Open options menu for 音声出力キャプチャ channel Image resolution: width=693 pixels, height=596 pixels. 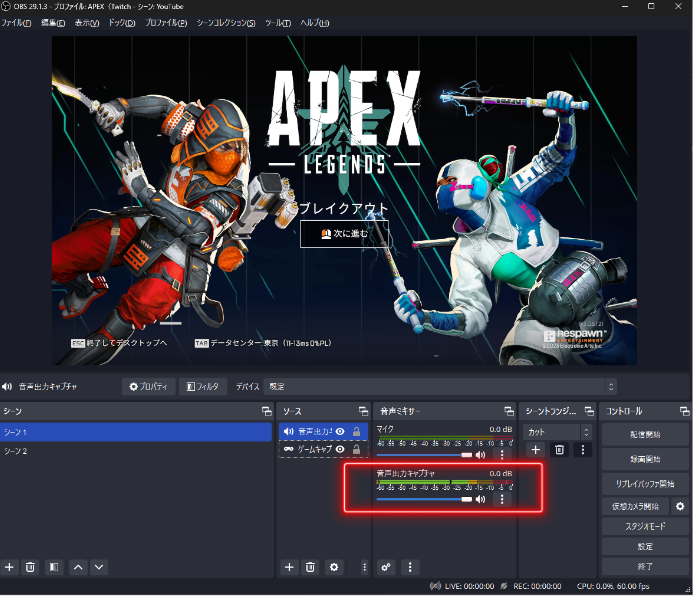(502, 499)
